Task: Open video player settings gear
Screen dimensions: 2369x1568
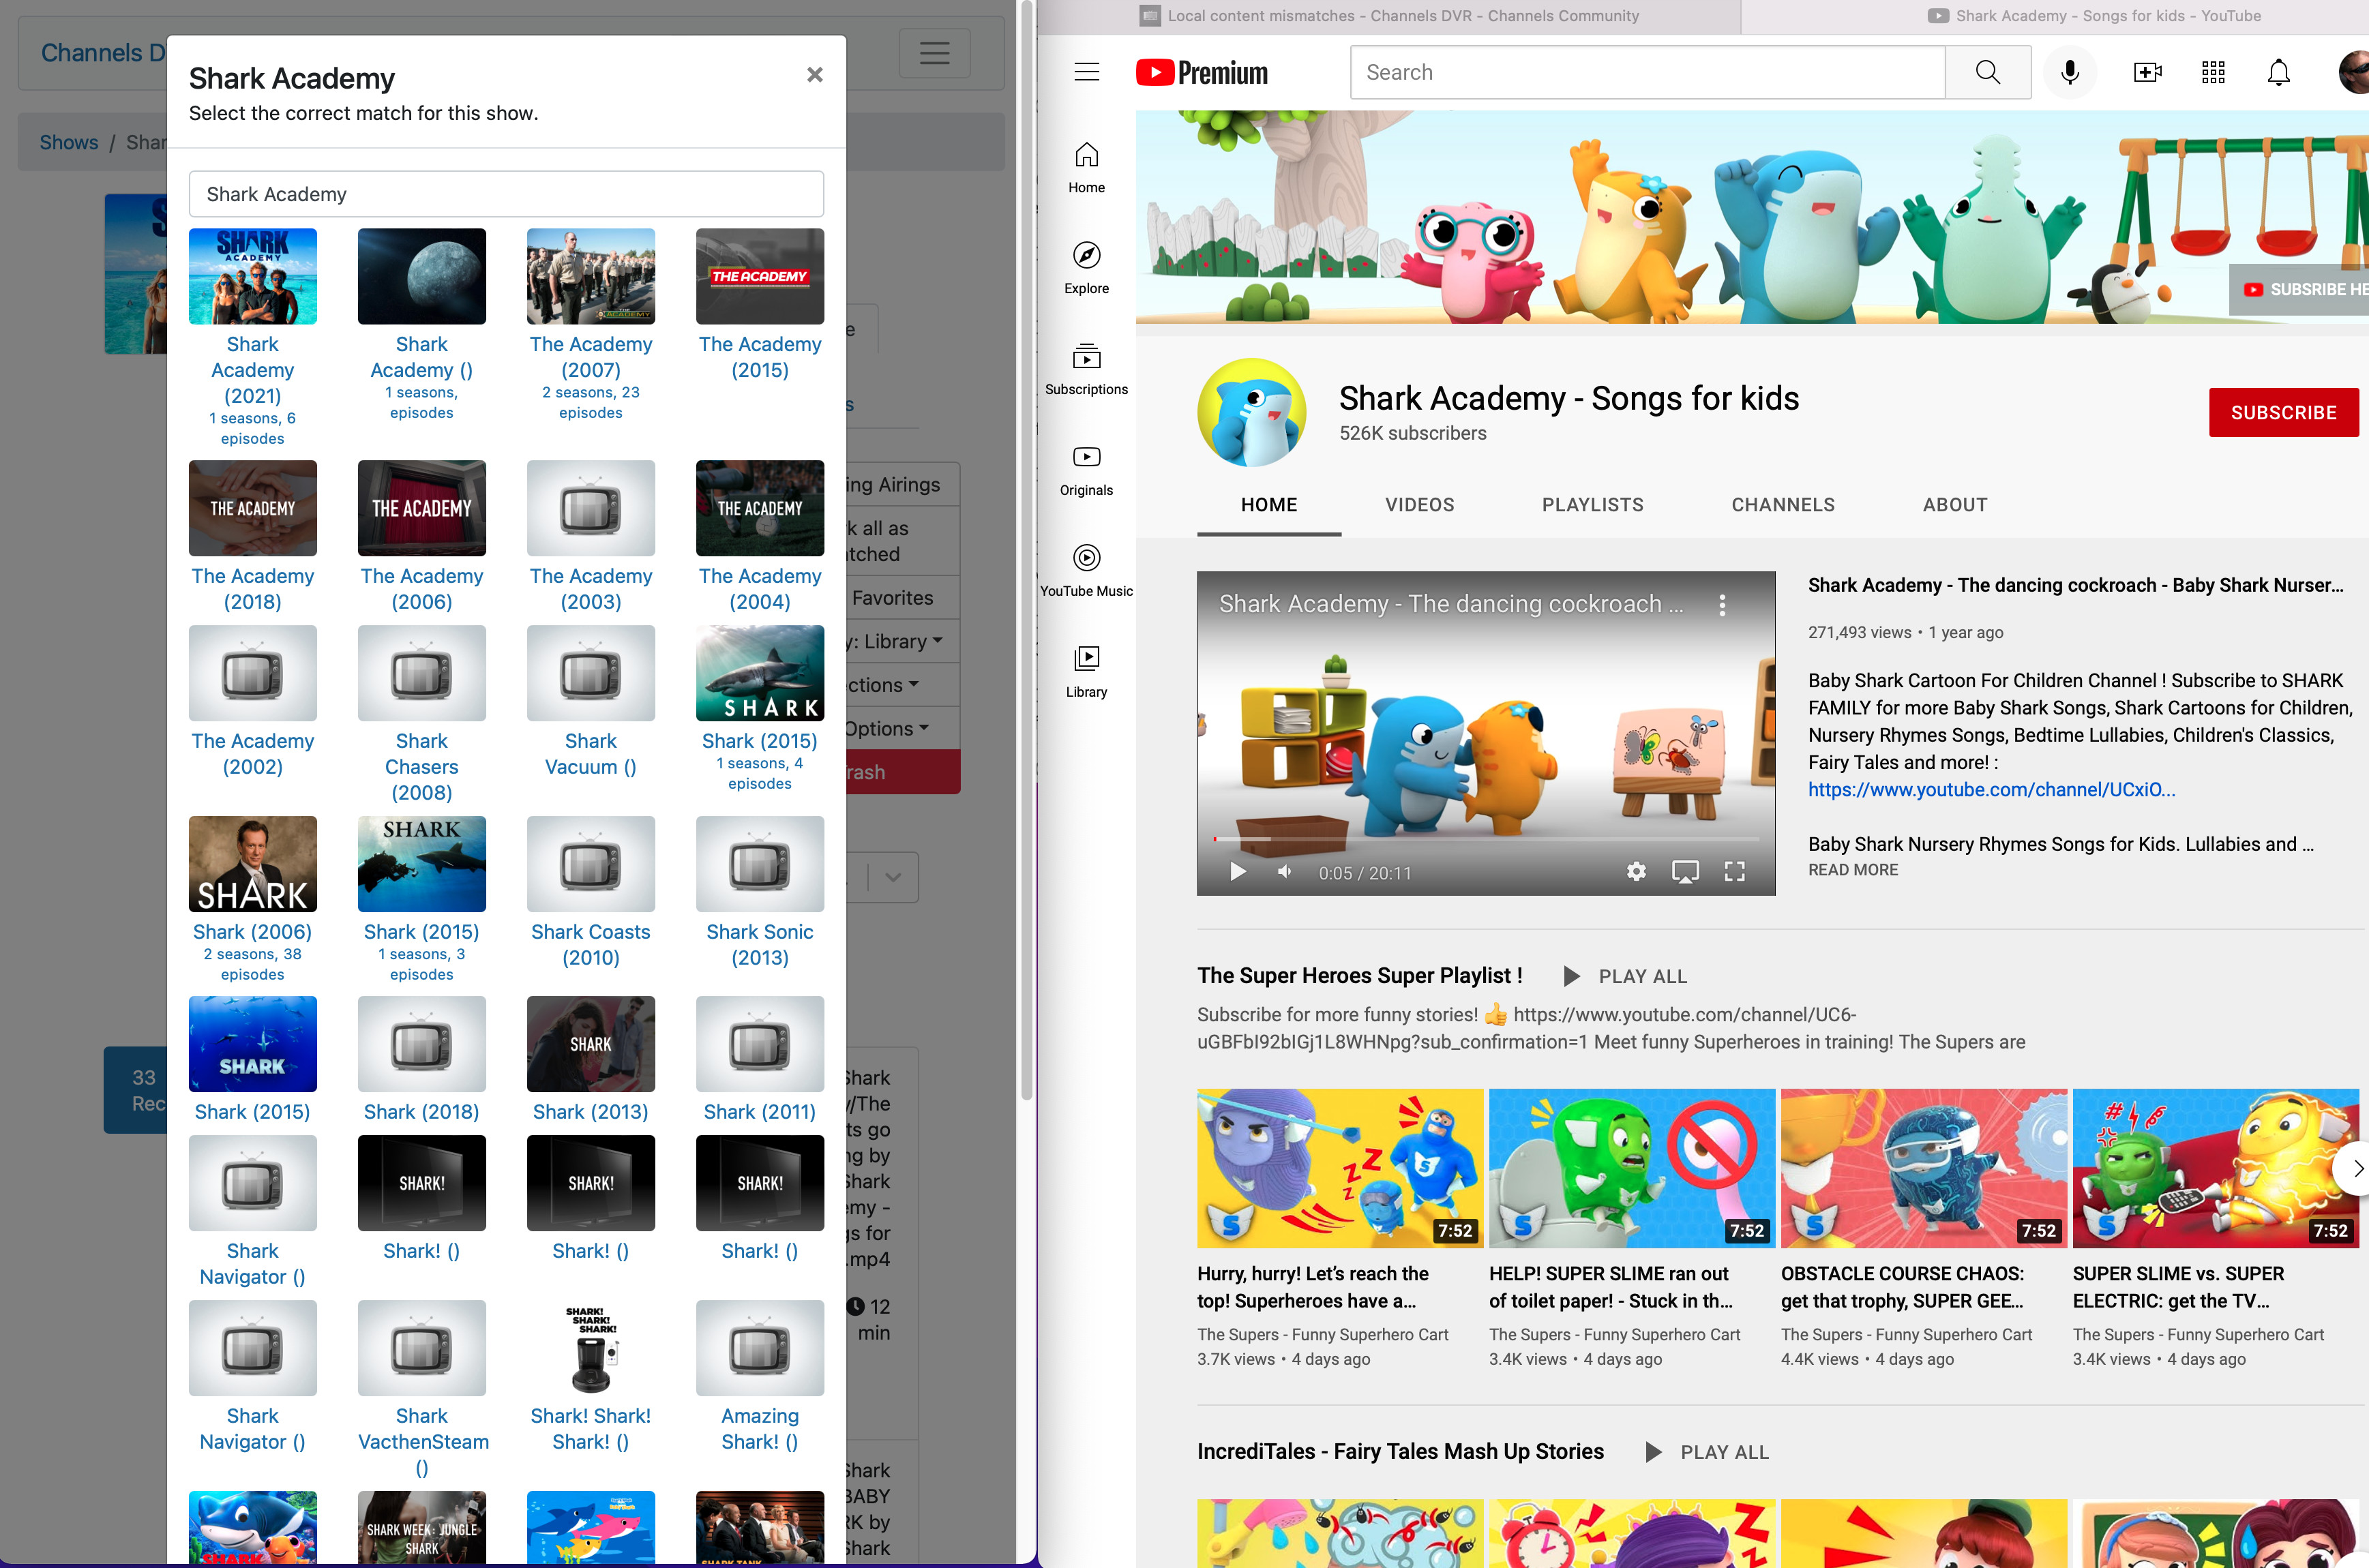Action: tap(1636, 872)
